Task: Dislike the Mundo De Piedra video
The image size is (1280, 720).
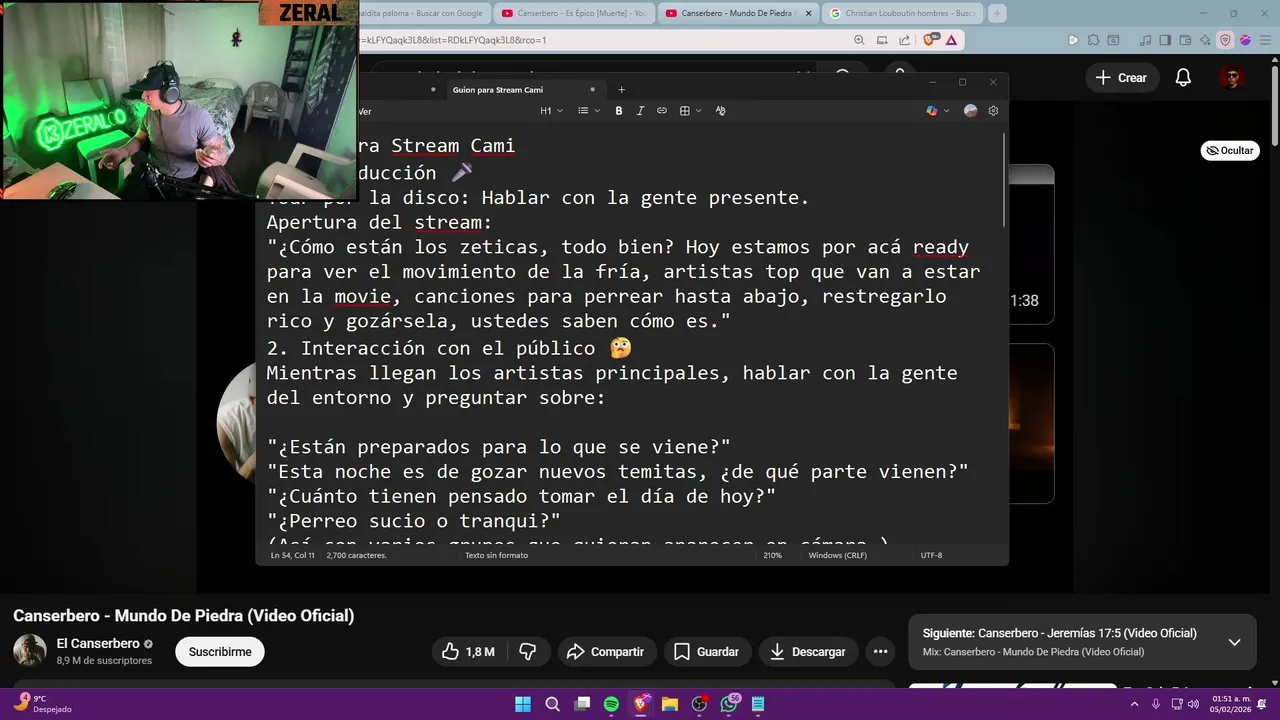Action: point(528,652)
